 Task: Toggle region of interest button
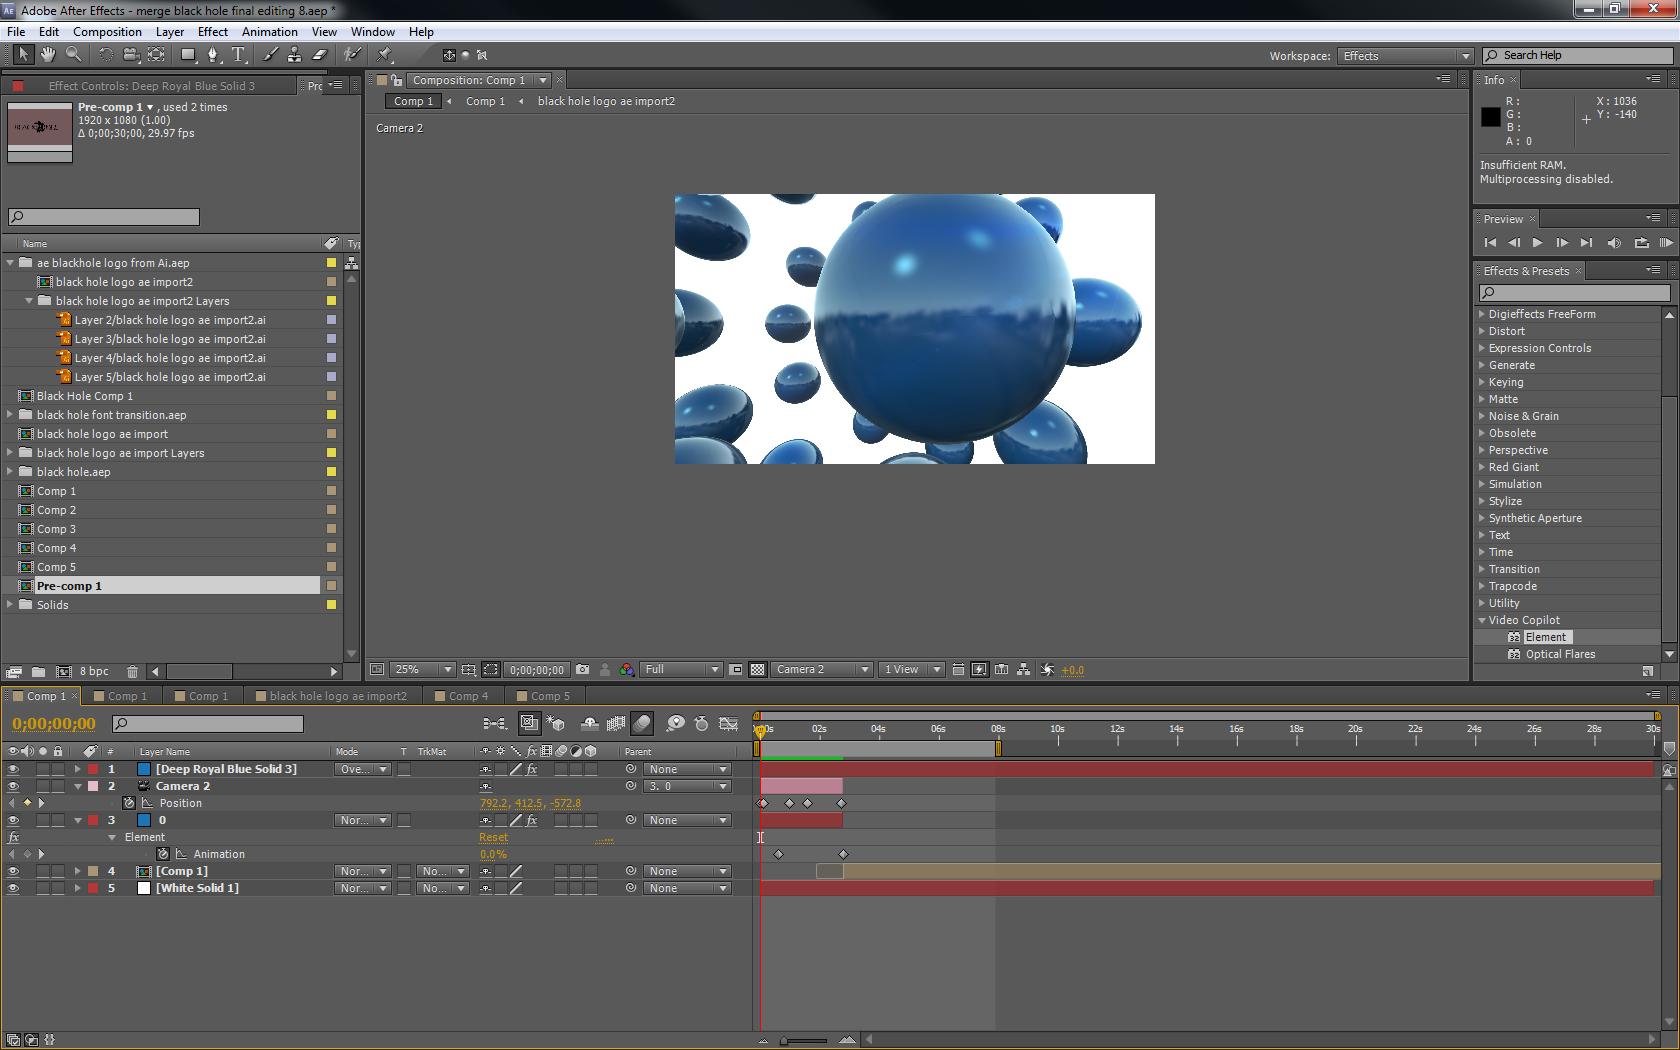pos(736,670)
